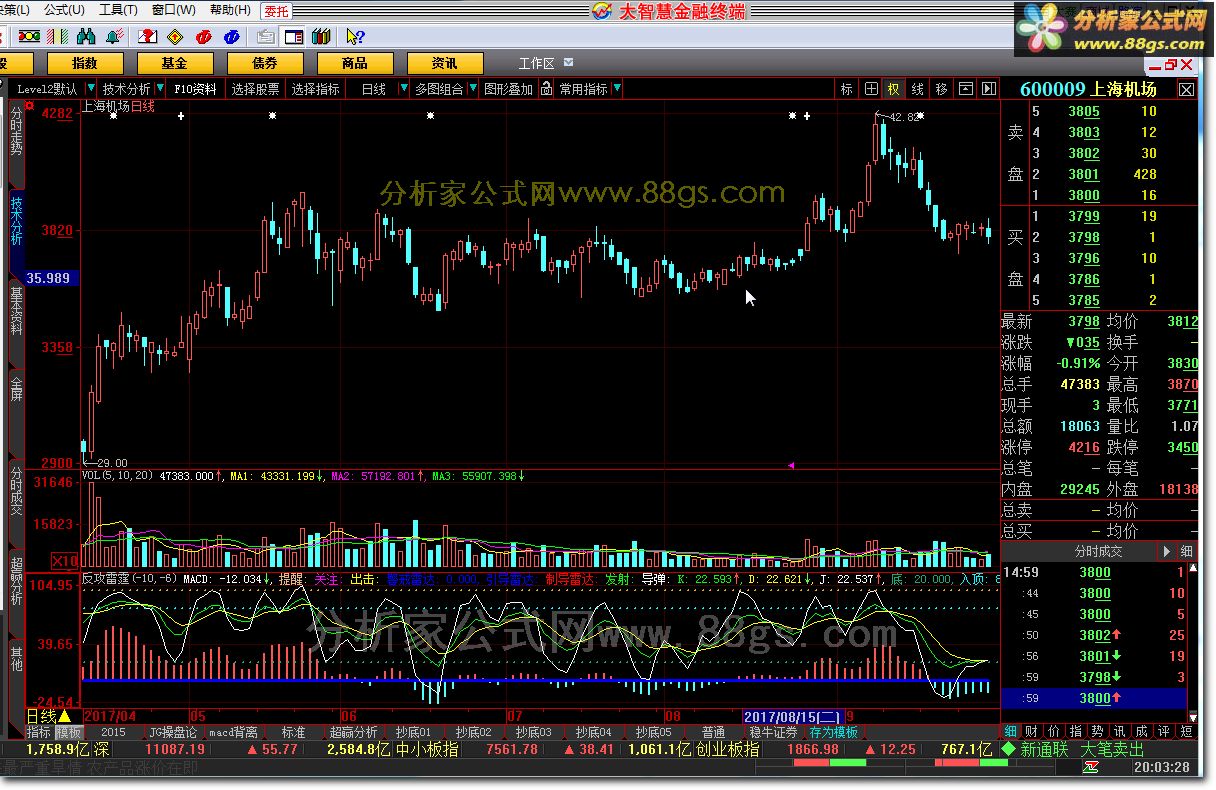Click the 35.989 price label on axis
The height and width of the screenshot is (790, 1216).
pos(49,278)
